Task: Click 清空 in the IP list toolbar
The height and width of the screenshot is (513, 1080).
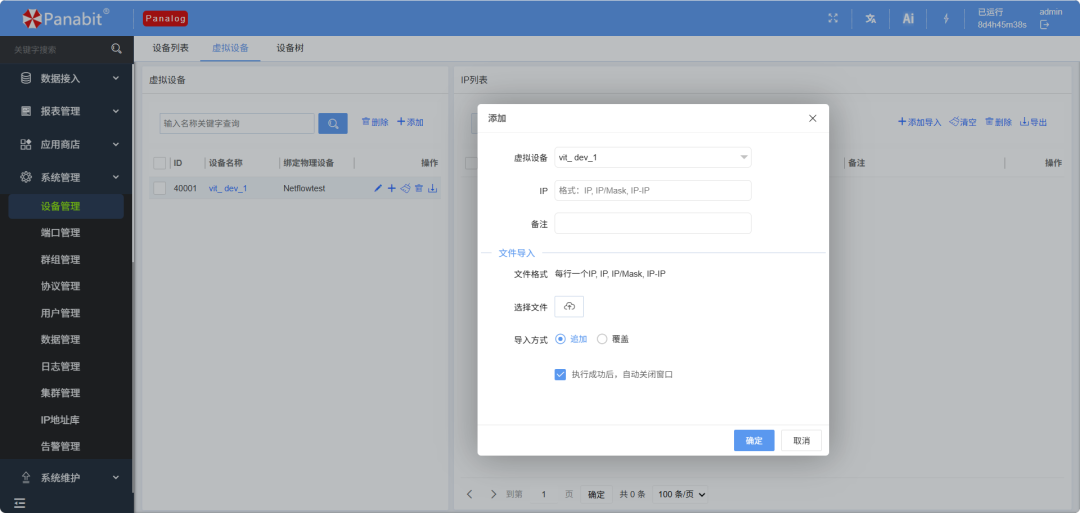Action: [963, 123]
